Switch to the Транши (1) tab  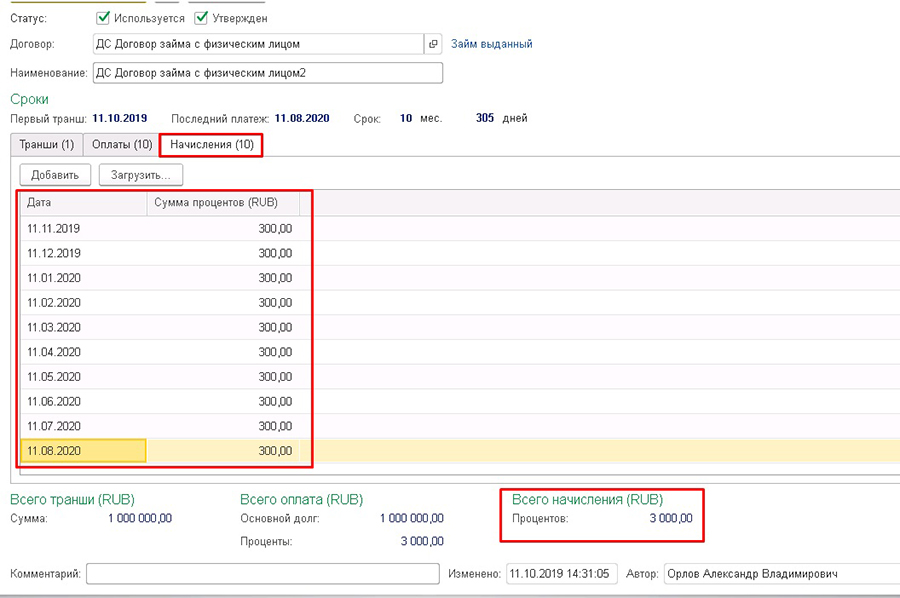(x=46, y=145)
